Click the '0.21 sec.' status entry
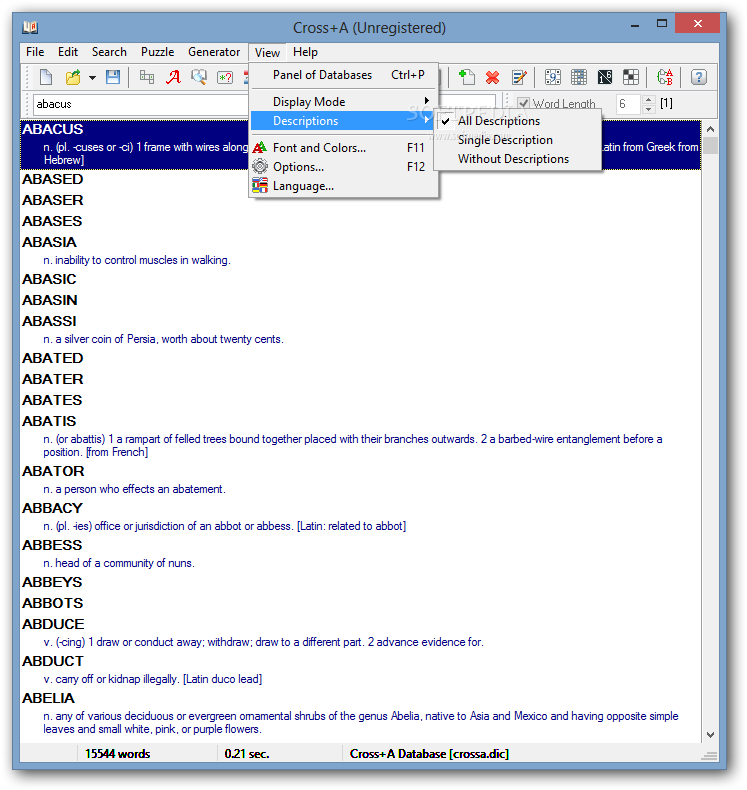Viewport: 747px width, 790px height. [x=247, y=754]
